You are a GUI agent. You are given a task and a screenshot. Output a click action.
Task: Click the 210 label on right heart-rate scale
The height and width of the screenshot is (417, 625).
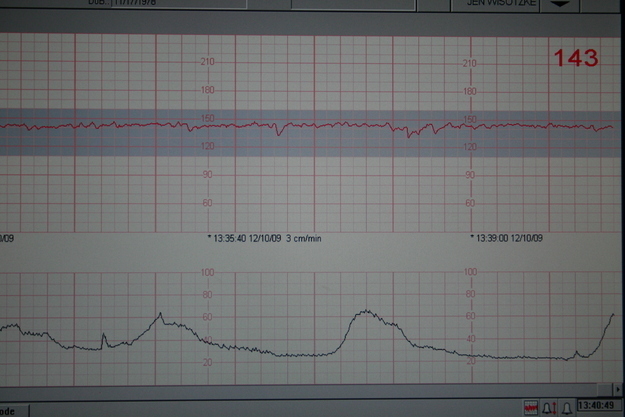coord(470,62)
